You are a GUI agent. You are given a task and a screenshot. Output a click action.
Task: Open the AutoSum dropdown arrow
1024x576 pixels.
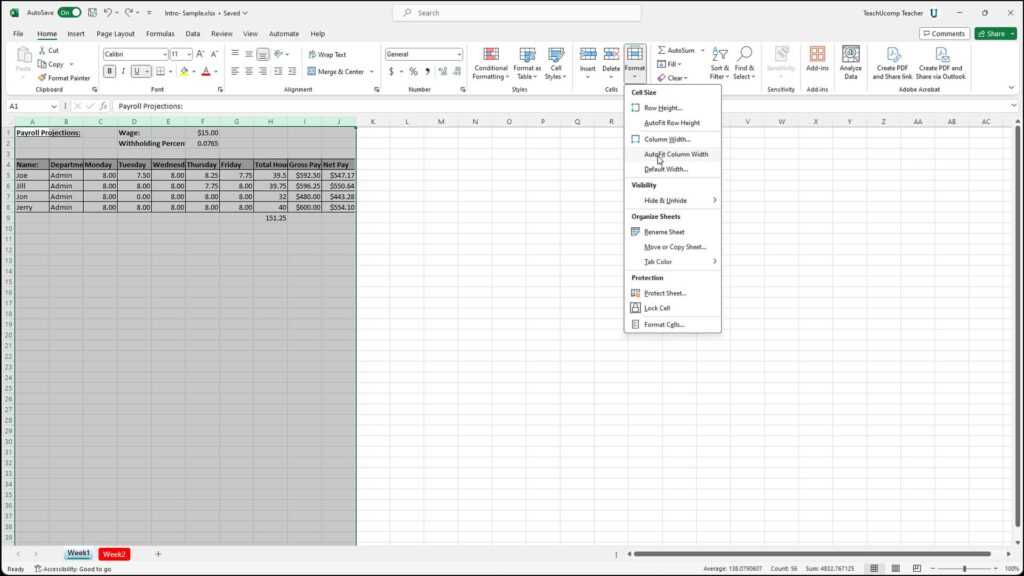click(703, 50)
